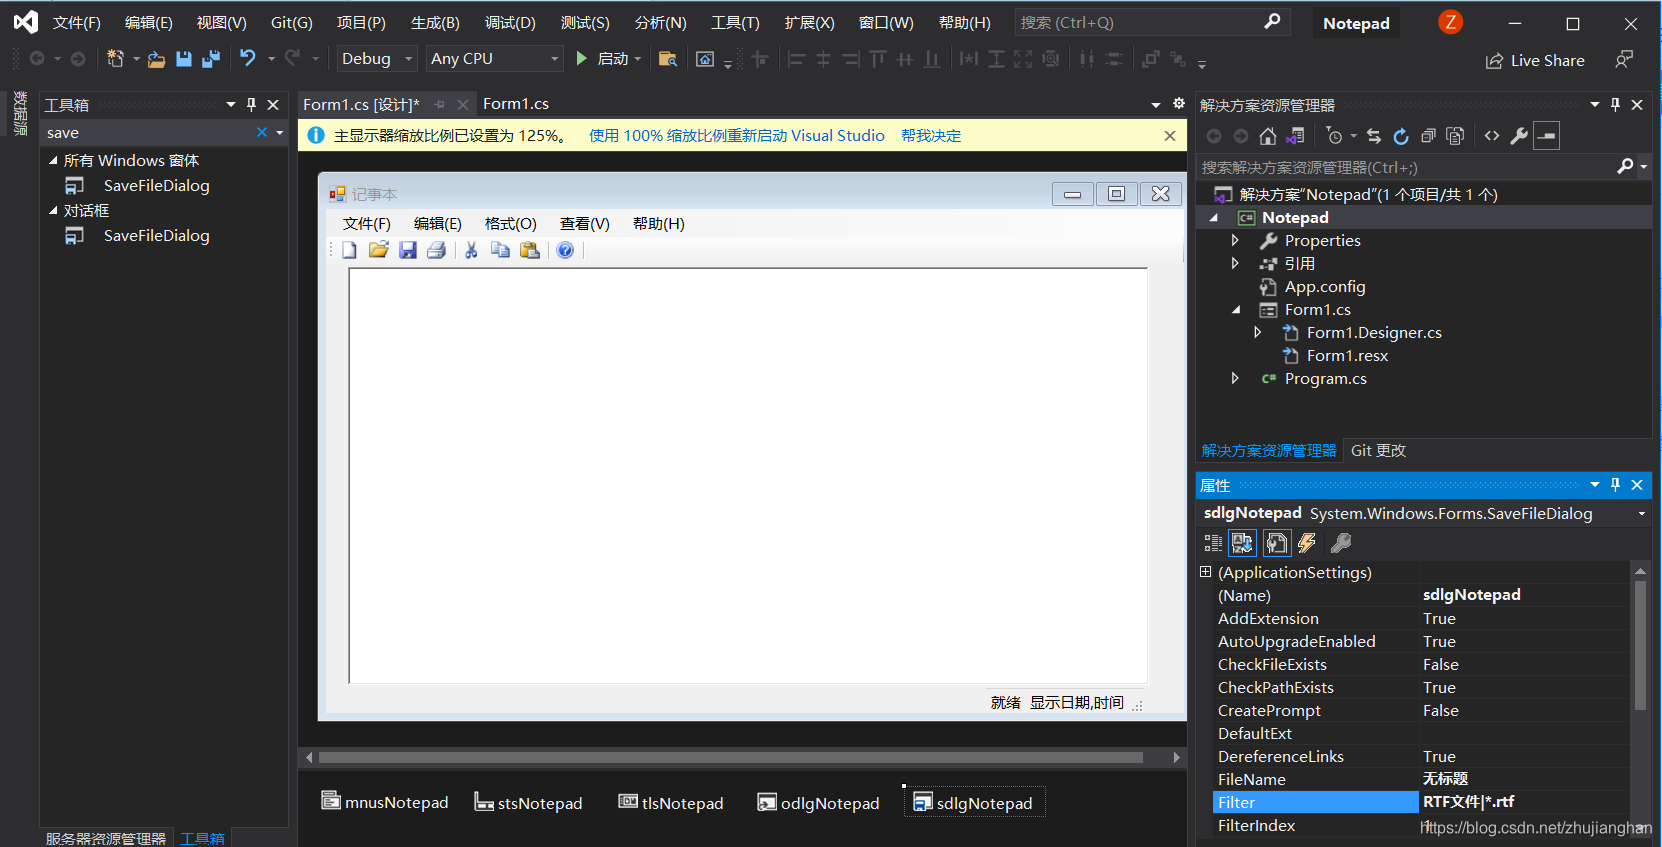Open 格式(O) menu in the designed form
This screenshot has width=1662, height=847.
[x=511, y=224]
